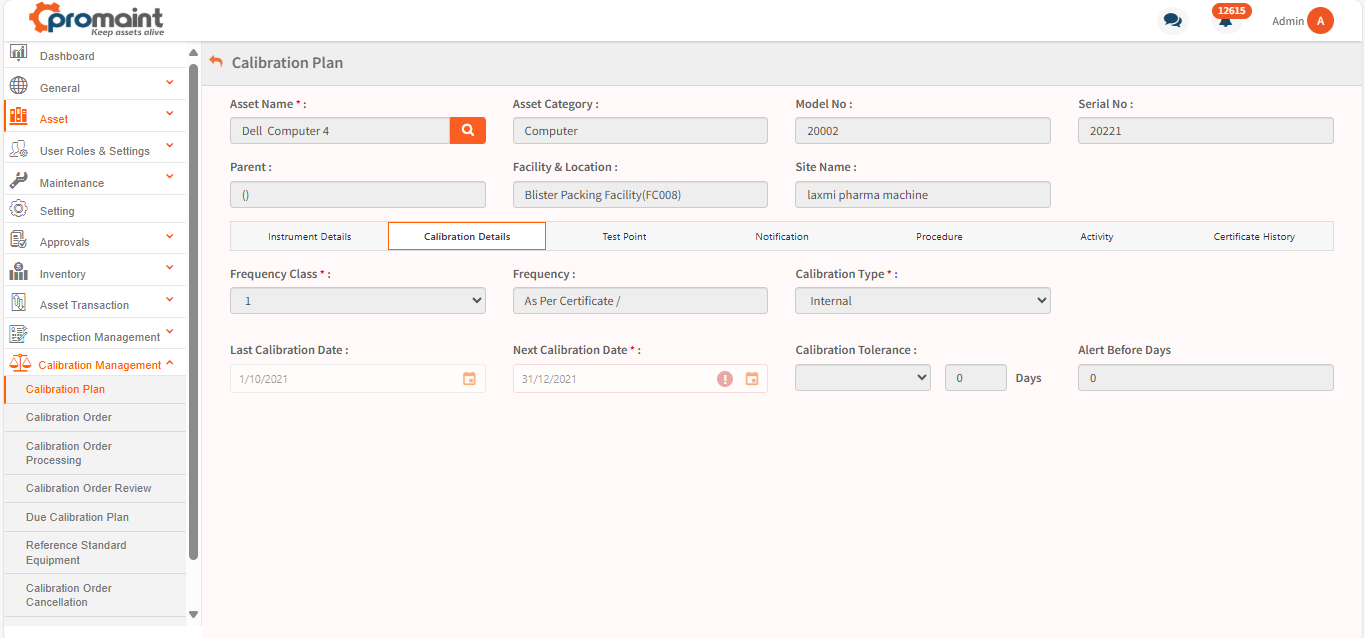Open Calibration Order Review link

point(89,488)
